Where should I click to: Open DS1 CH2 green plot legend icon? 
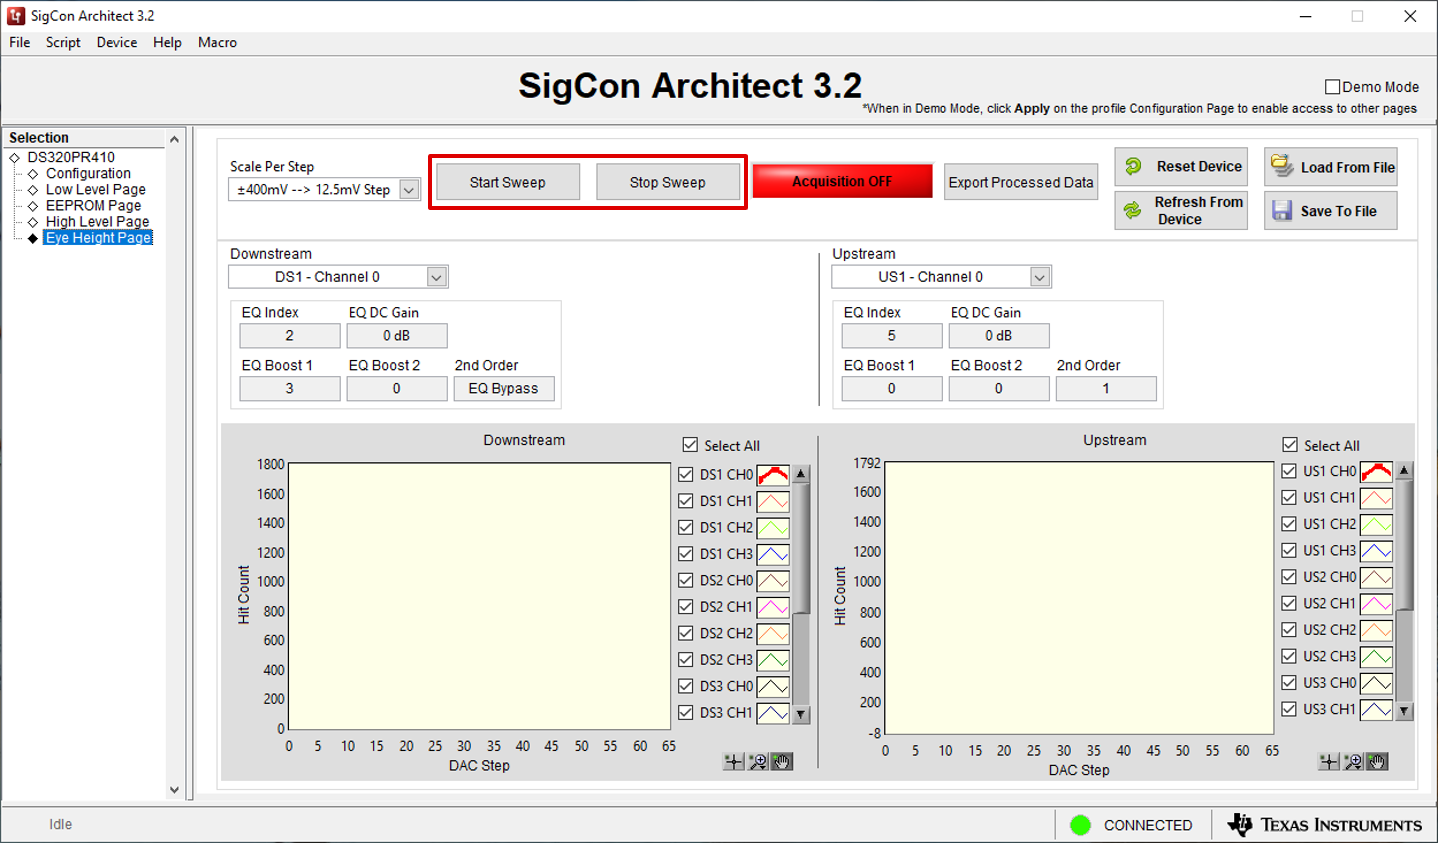[773, 528]
